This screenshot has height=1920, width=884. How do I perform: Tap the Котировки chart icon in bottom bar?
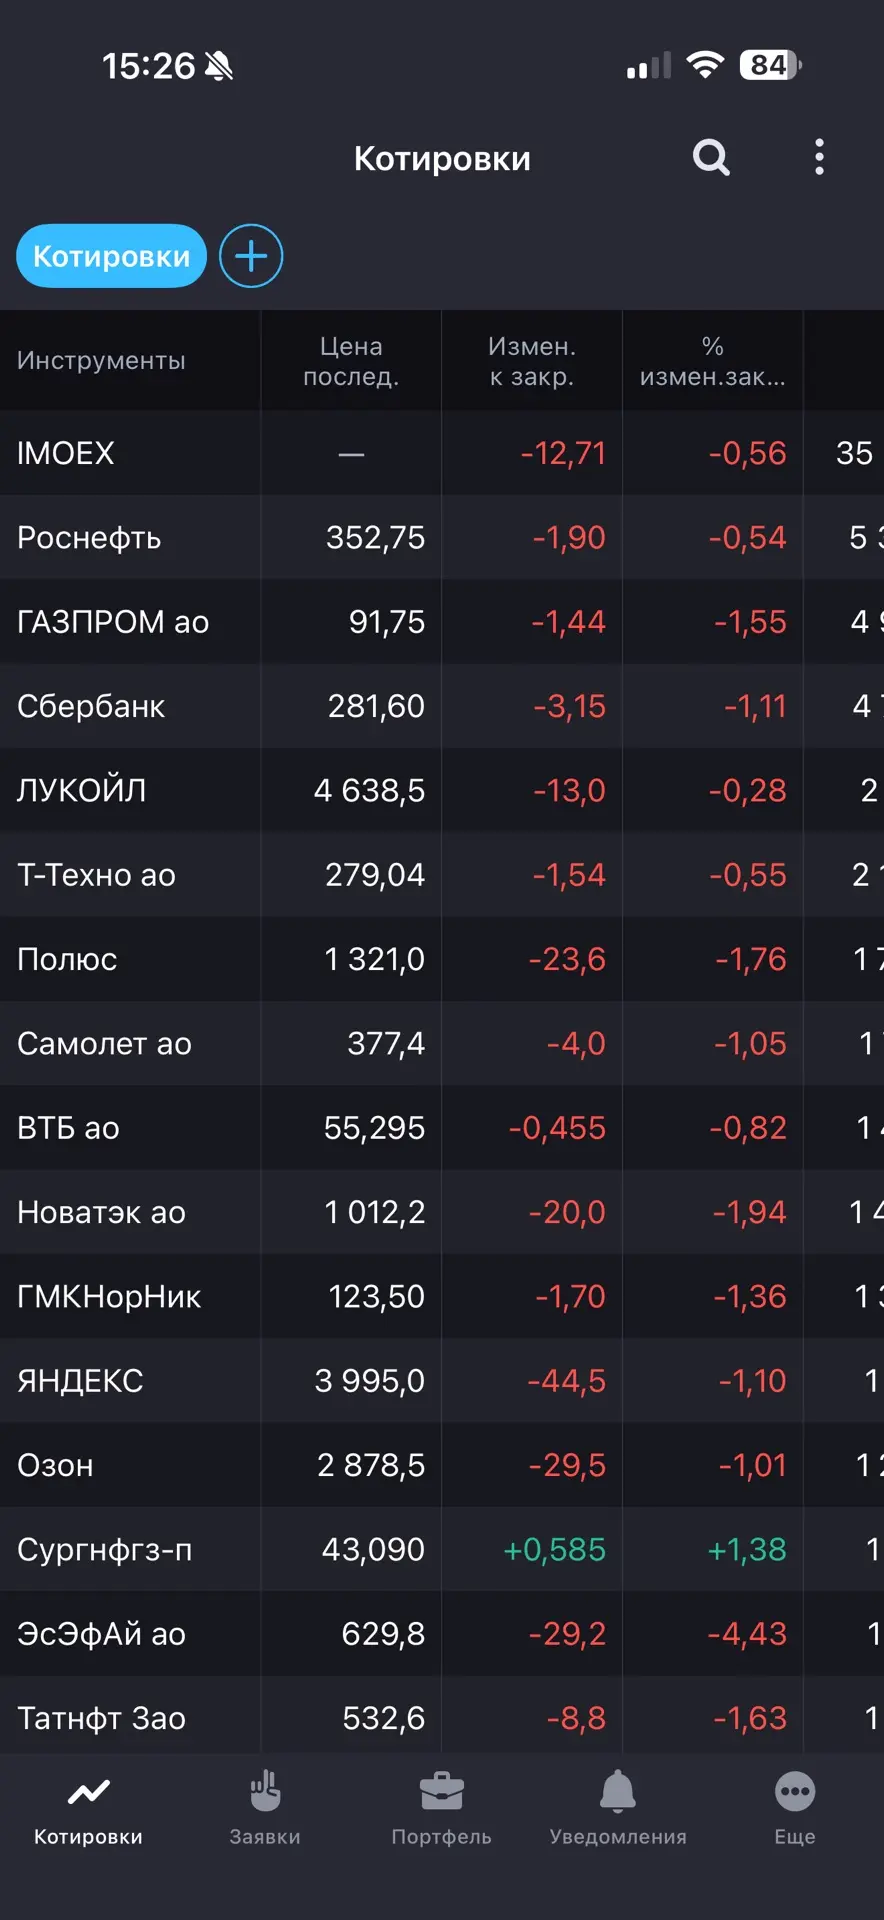88,1793
